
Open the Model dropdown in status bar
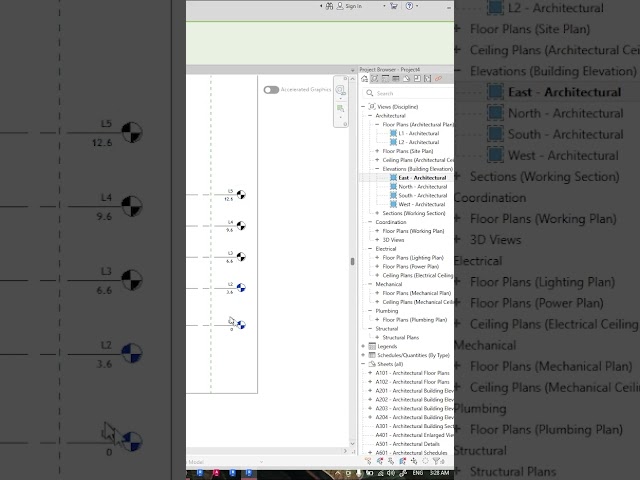261,462
